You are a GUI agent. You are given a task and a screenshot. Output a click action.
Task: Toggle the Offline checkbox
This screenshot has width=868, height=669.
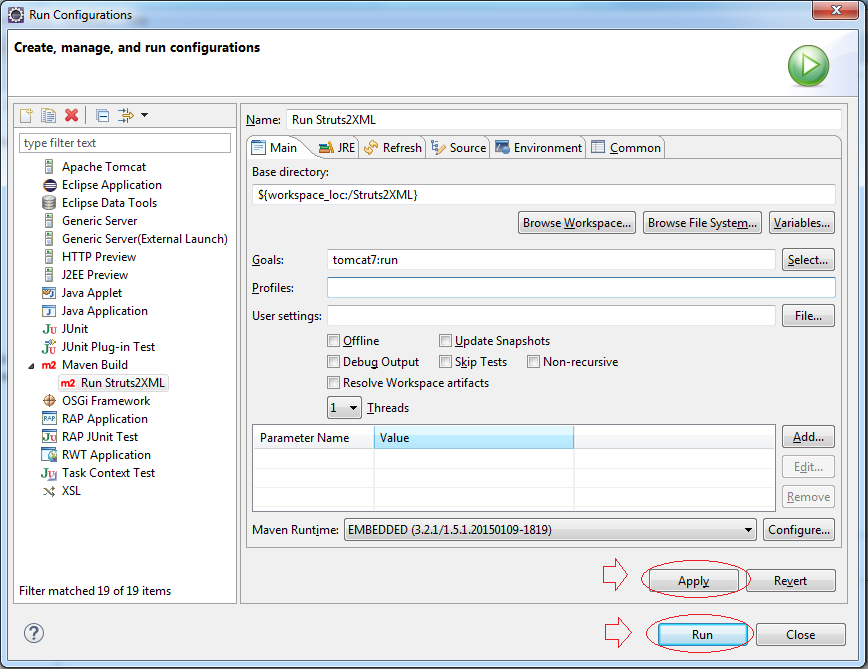point(333,340)
